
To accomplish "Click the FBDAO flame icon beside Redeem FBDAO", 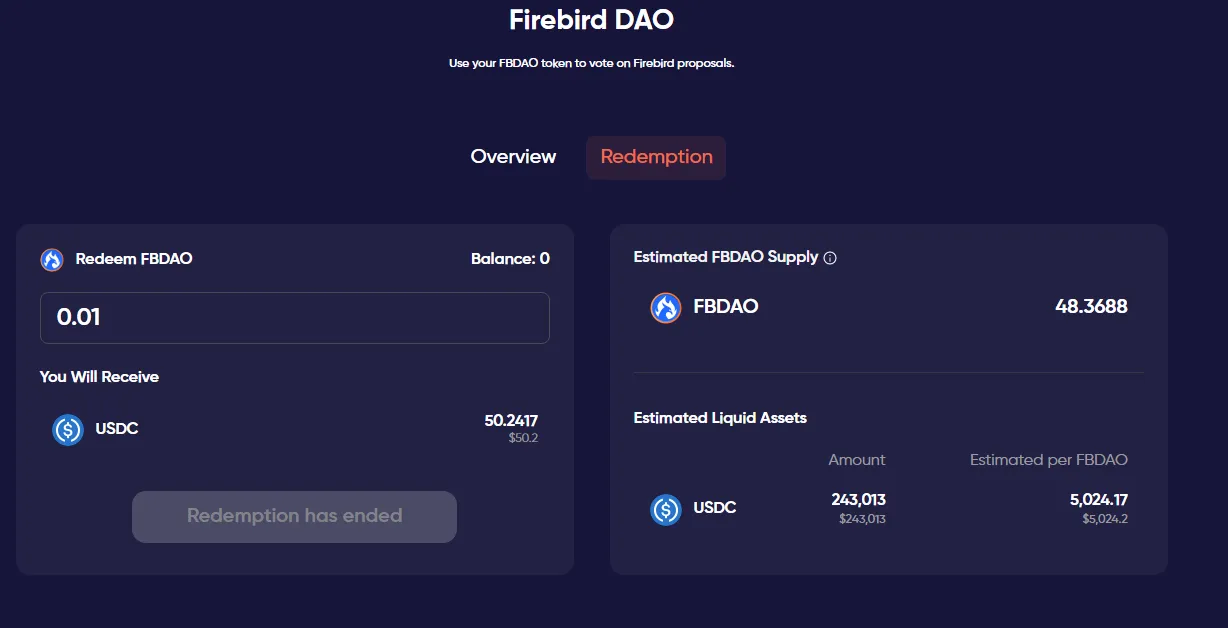I will (52, 260).
